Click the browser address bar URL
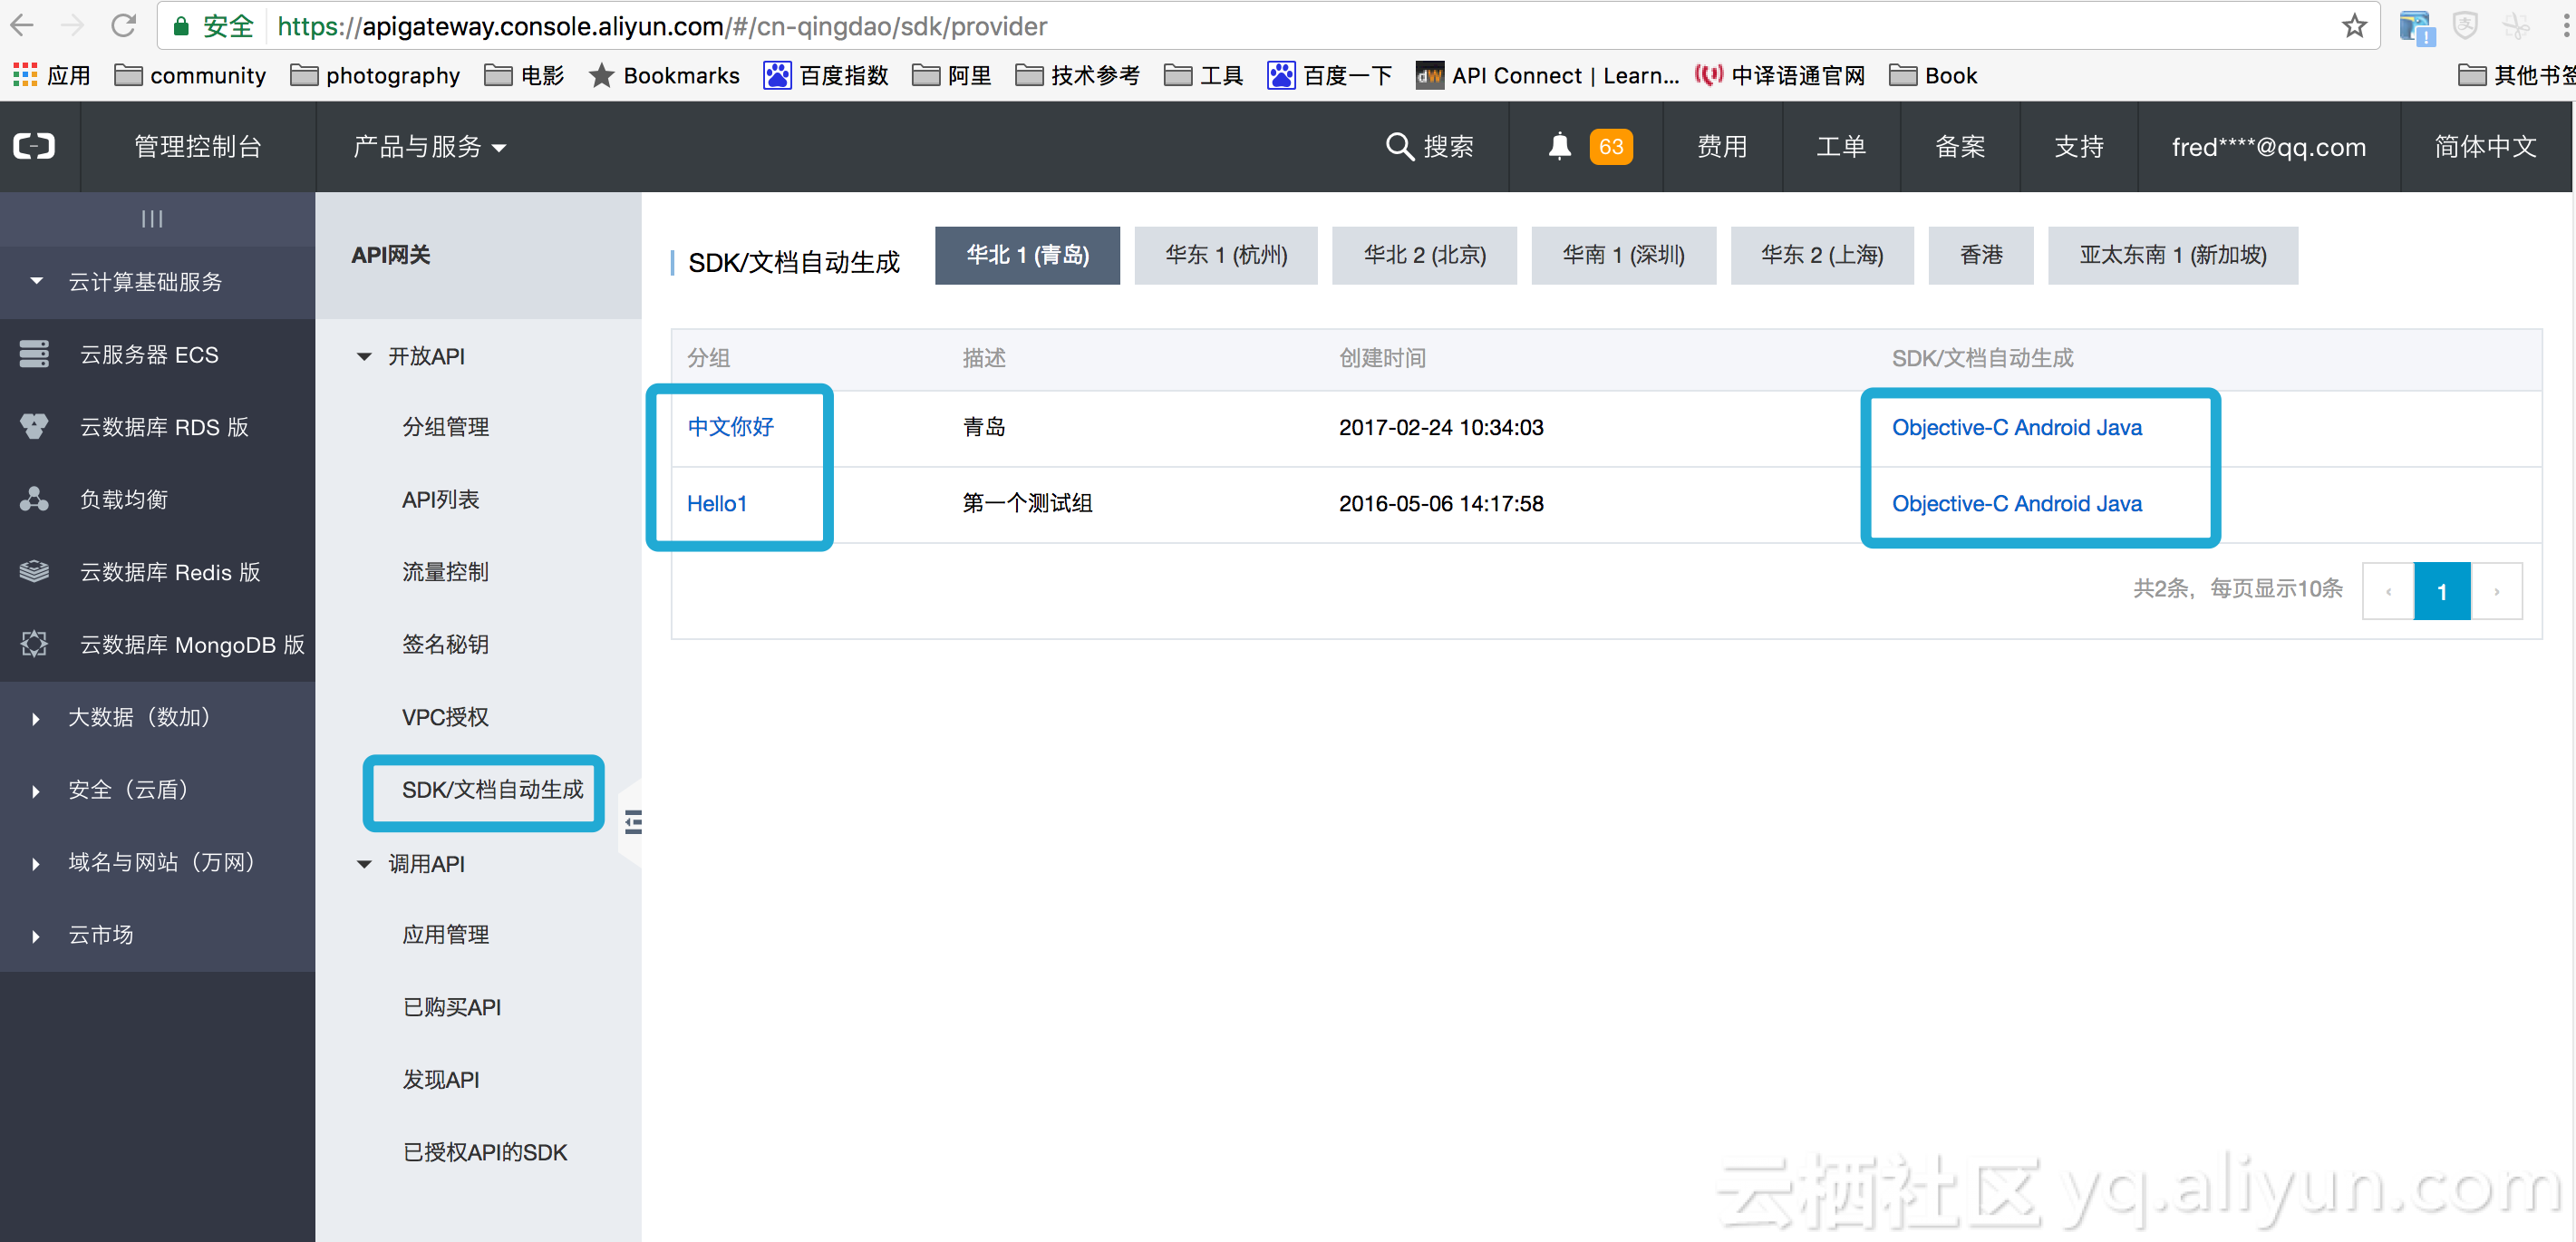The width and height of the screenshot is (2576, 1242). [x=662, y=26]
